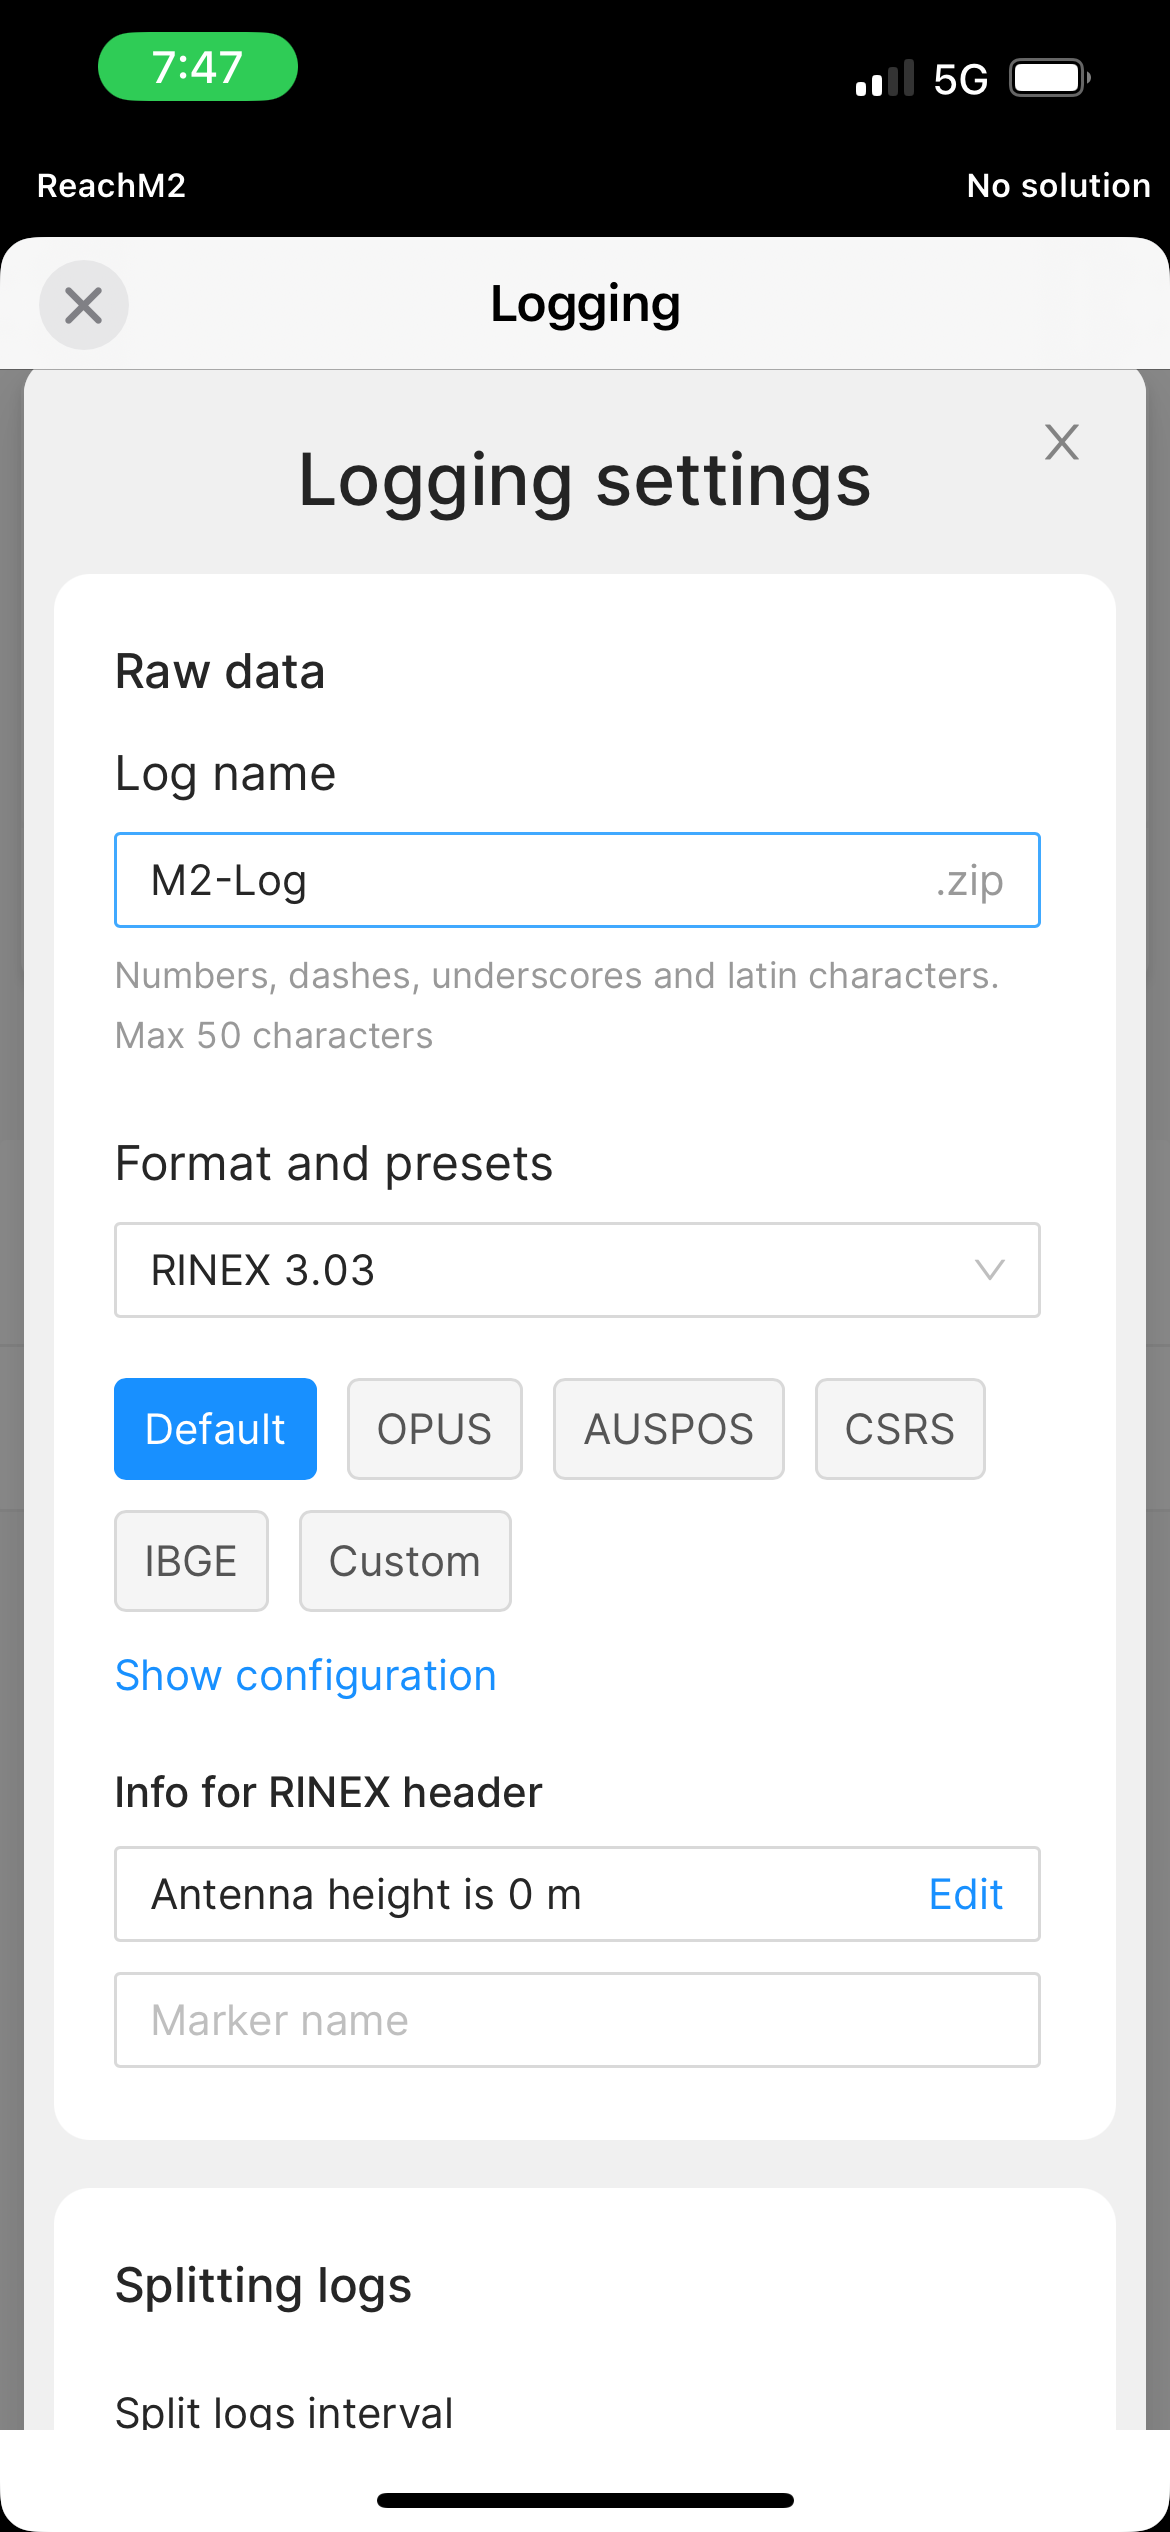Screen dimensions: 1170x2532
Task: Tap the green 7:47 time pill
Action: (198, 67)
